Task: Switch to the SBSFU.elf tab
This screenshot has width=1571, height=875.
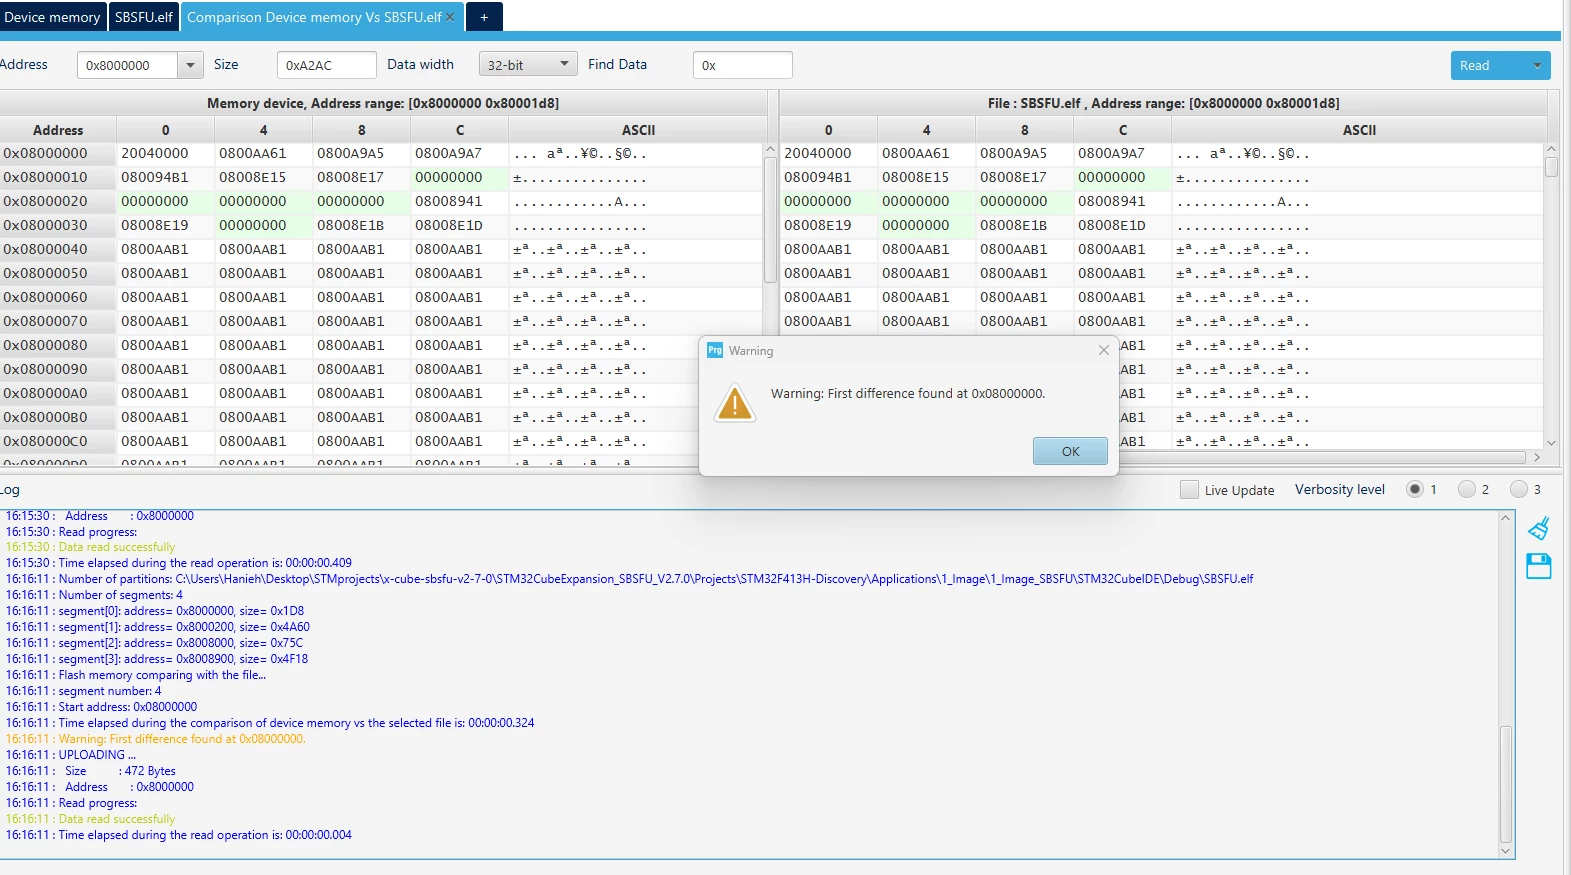Action: [x=144, y=17]
